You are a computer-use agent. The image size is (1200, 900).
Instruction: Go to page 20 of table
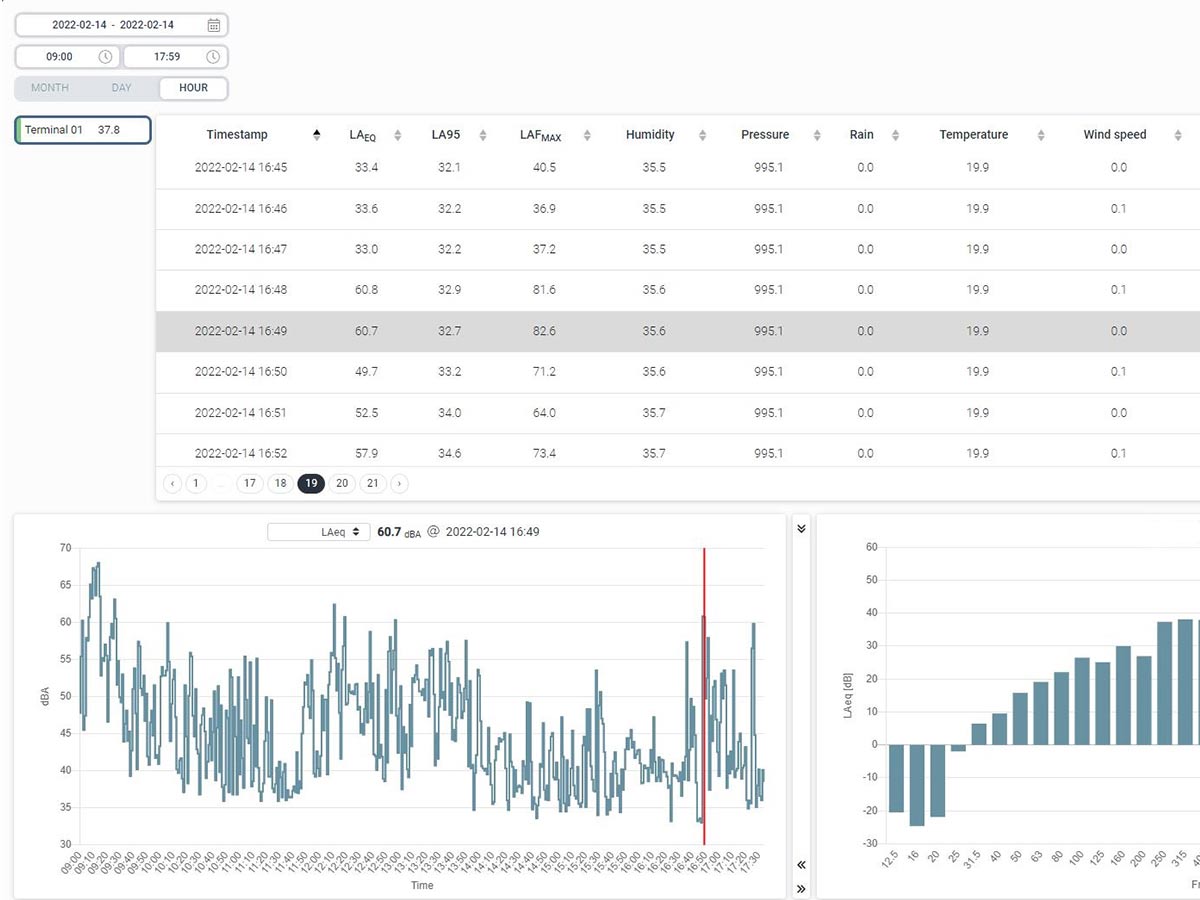click(342, 484)
